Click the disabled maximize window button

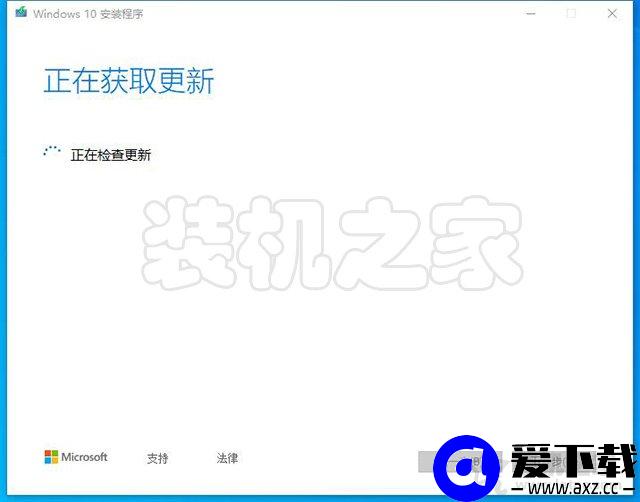tap(571, 13)
